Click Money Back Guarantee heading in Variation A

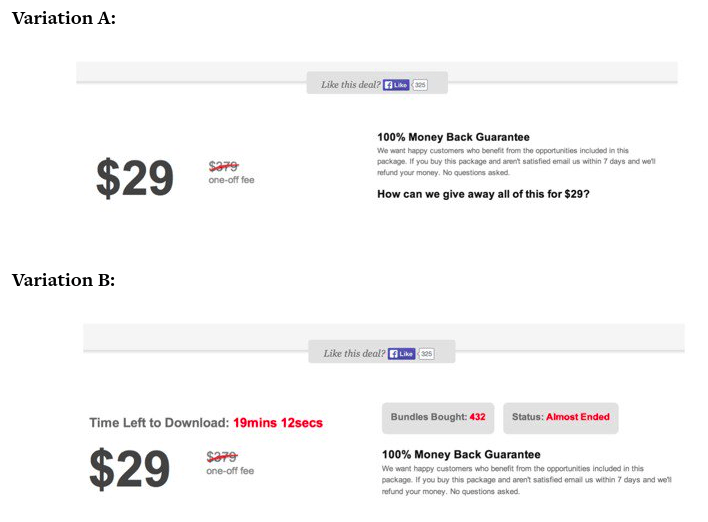pyautogui.click(x=453, y=137)
